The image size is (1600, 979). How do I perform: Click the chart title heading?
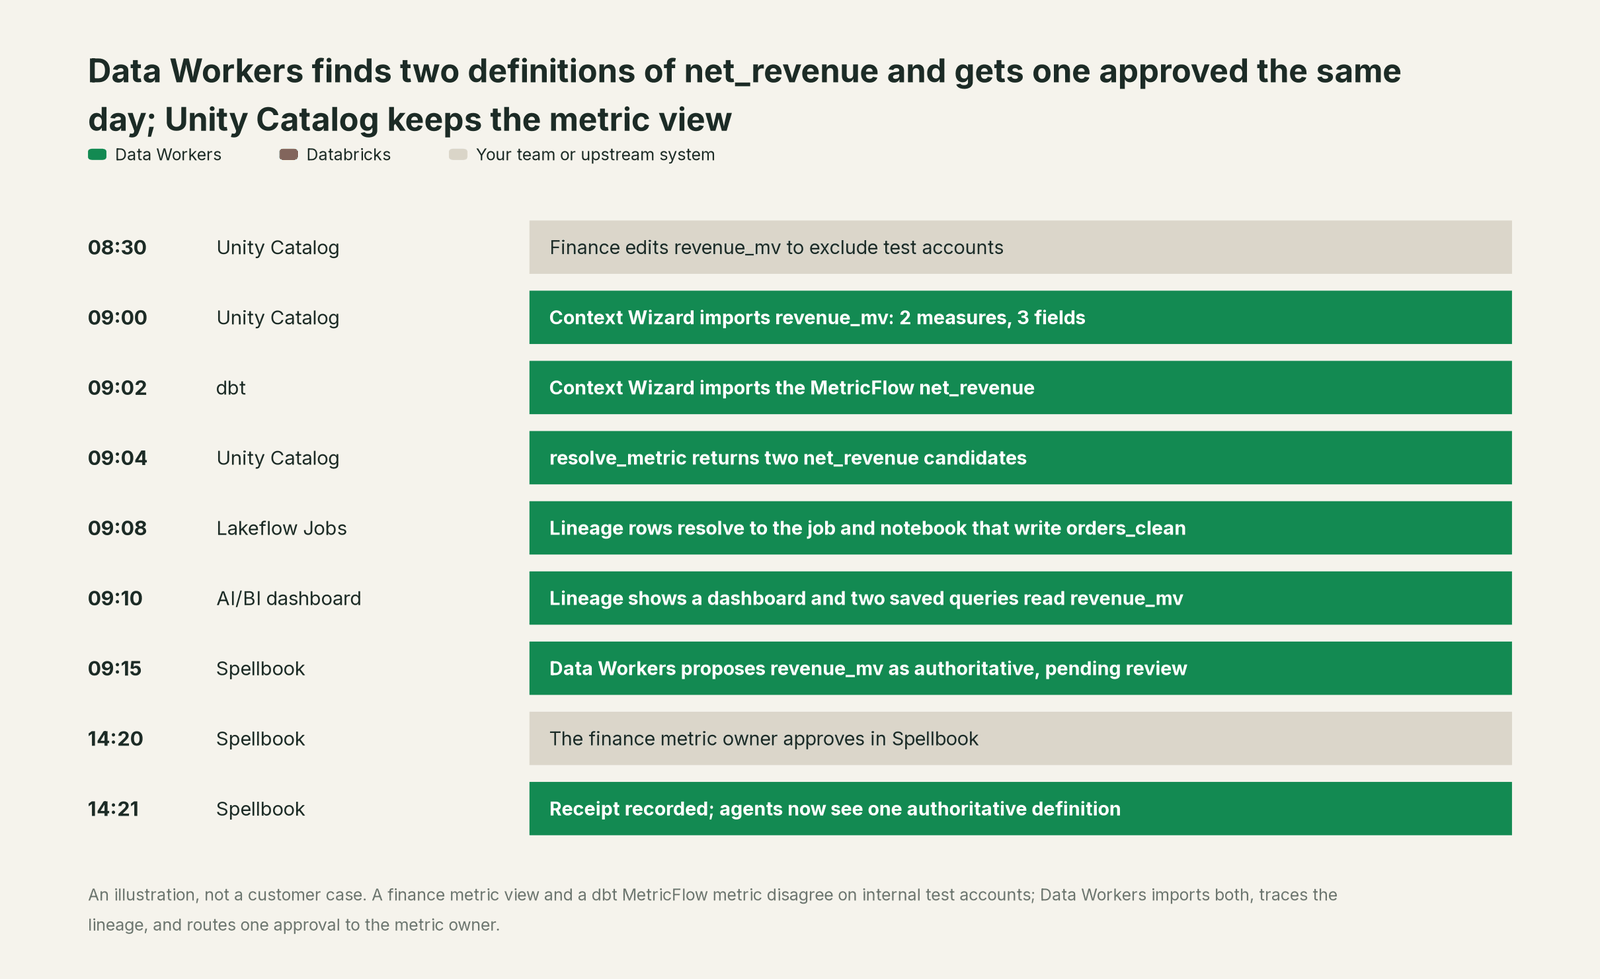[744, 95]
